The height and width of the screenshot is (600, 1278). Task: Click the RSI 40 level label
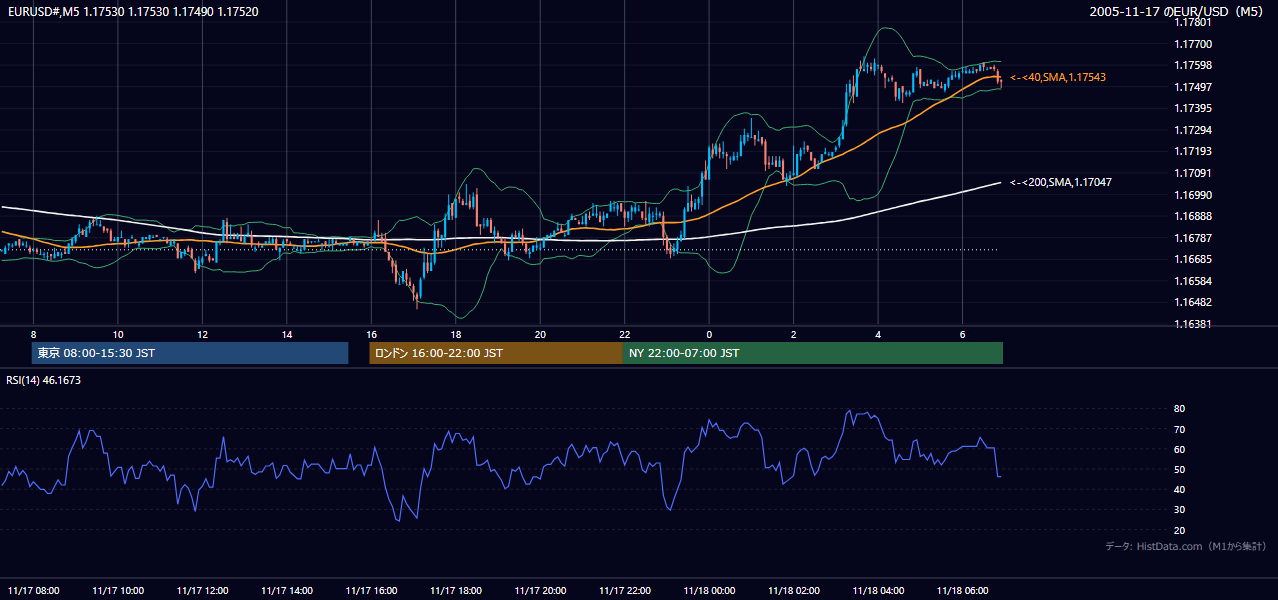pyautogui.click(x=1180, y=489)
